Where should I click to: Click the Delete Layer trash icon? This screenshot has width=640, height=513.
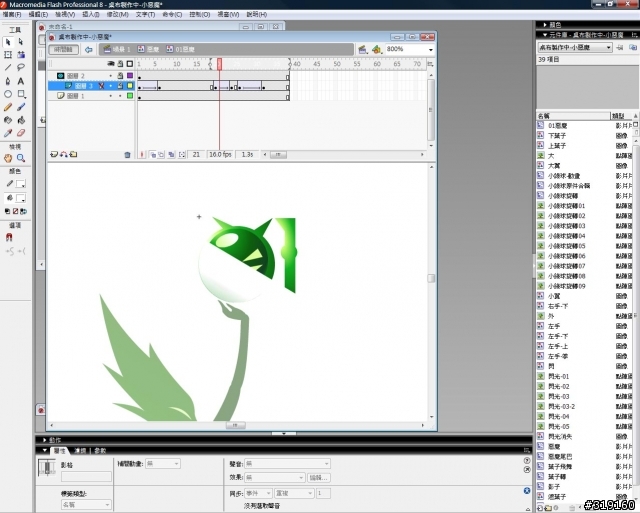coord(127,155)
